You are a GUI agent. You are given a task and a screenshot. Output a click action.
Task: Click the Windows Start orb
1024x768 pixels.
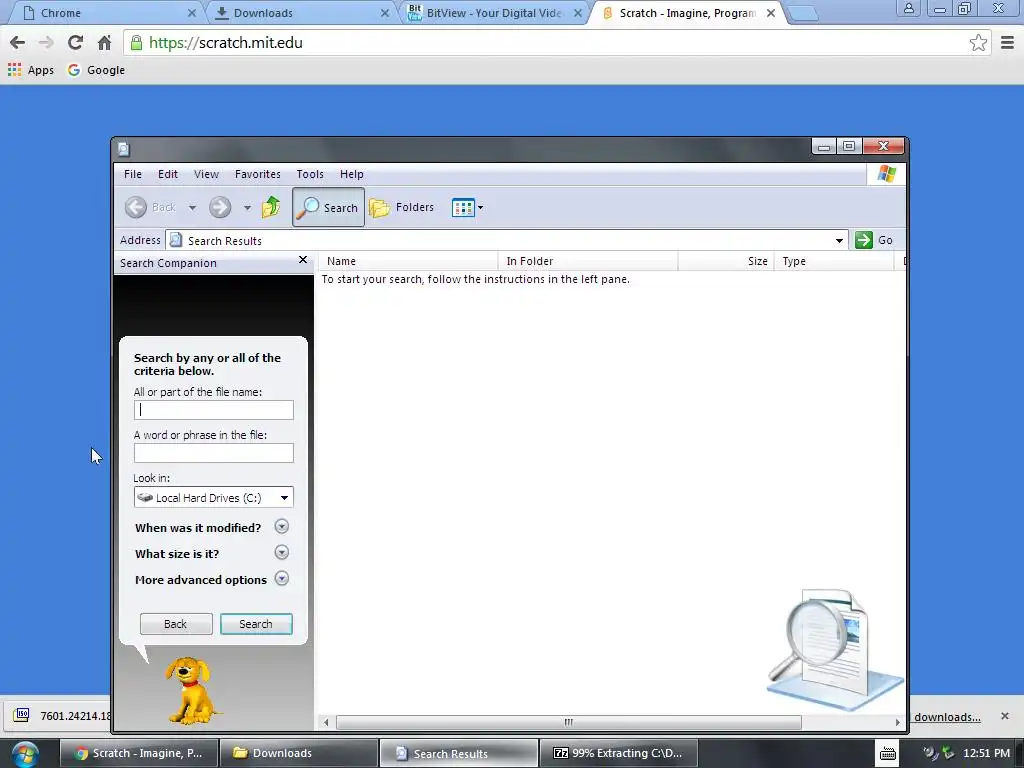[x=25, y=754]
